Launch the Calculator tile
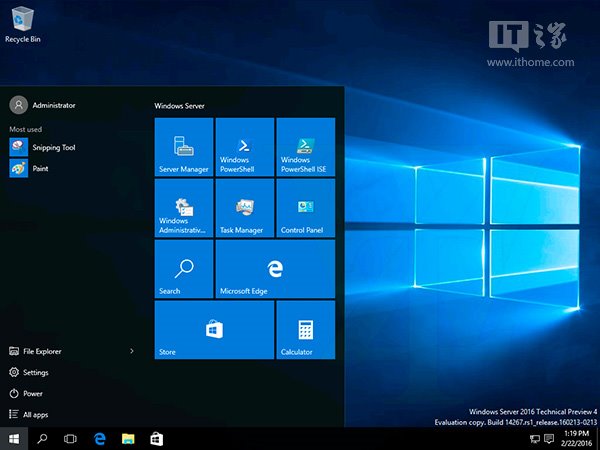 [306, 330]
